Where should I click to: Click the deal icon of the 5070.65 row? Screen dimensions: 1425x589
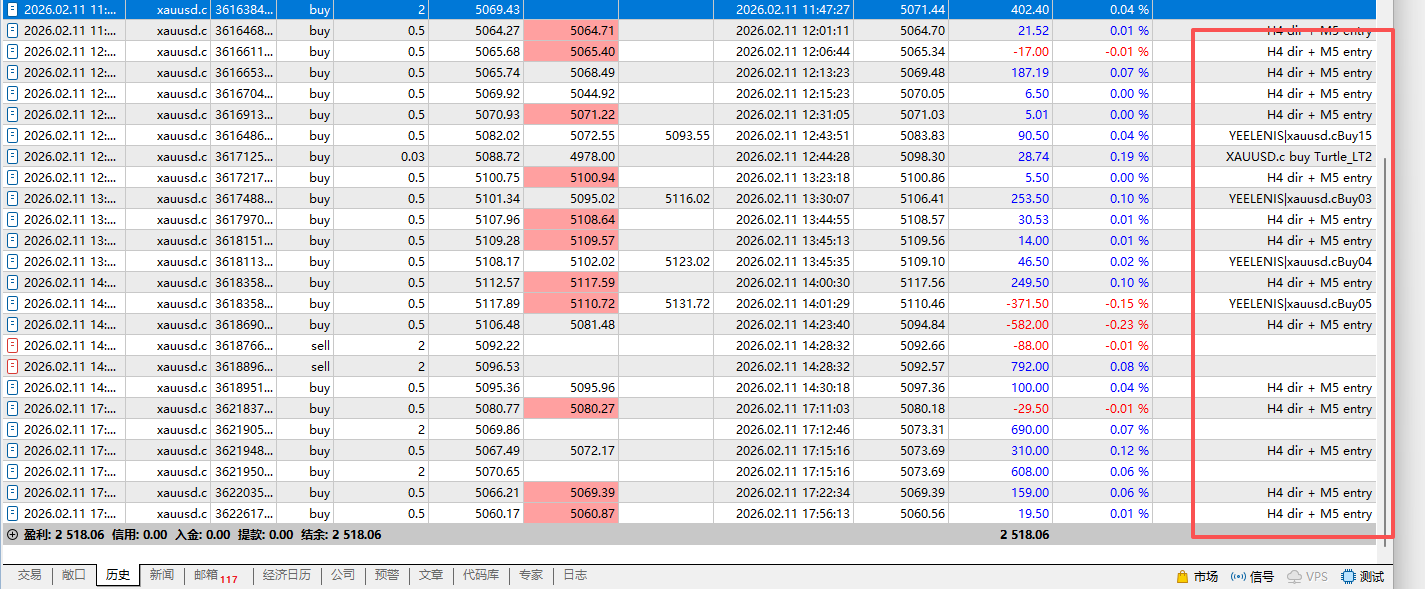click(12, 471)
